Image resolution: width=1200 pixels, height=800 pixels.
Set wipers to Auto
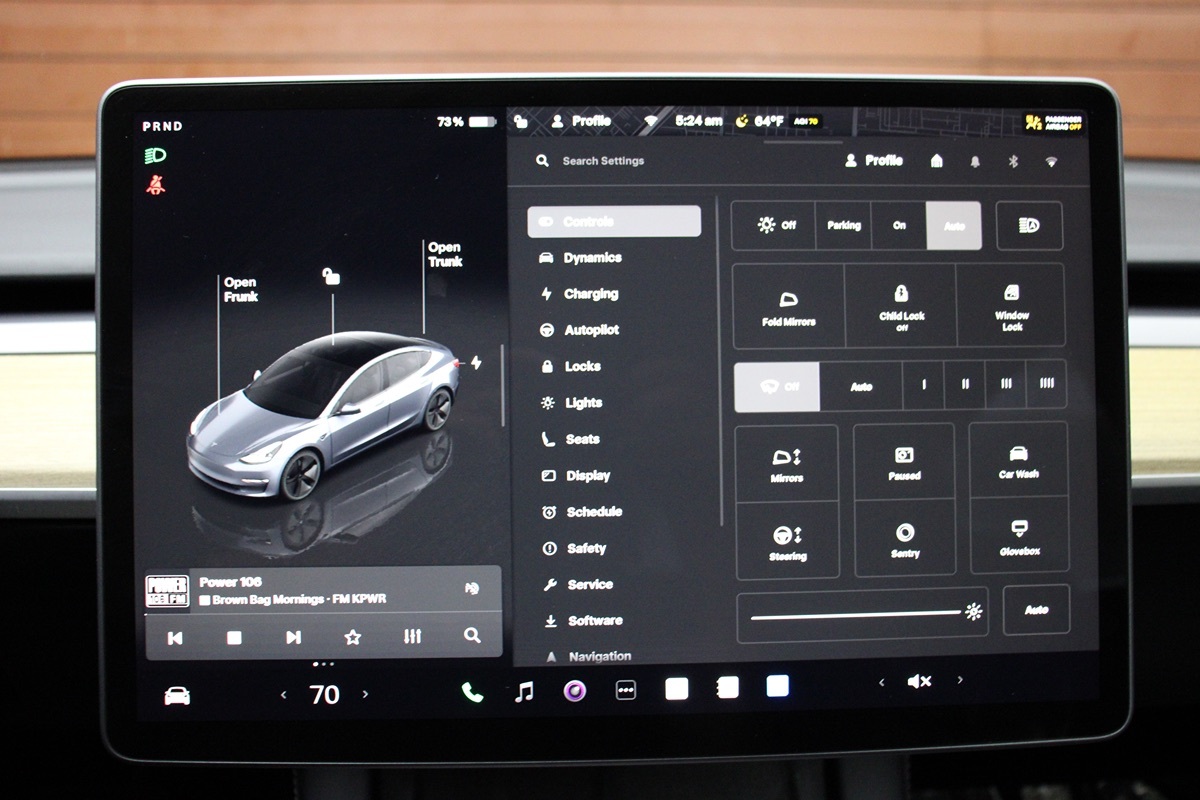860,386
